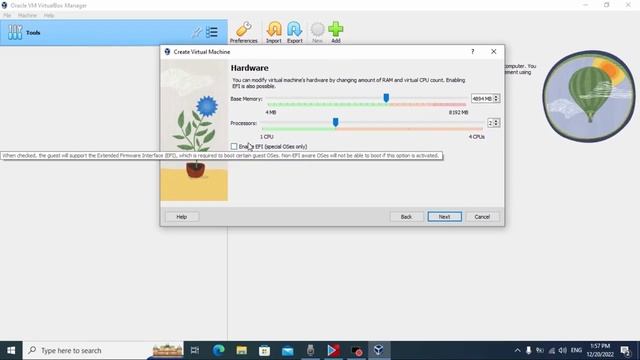The height and width of the screenshot is (360, 640).
Task: Open Task View from the taskbar
Action: click(x=195, y=350)
